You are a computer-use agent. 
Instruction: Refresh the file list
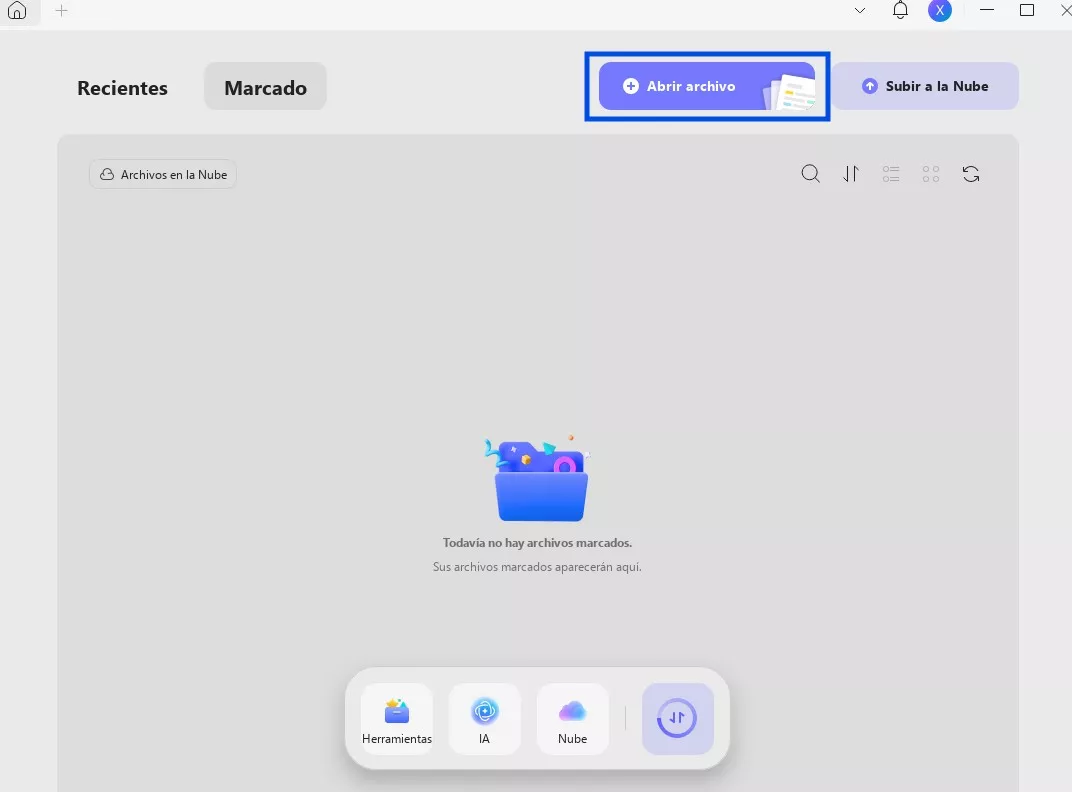pyautogui.click(x=971, y=174)
